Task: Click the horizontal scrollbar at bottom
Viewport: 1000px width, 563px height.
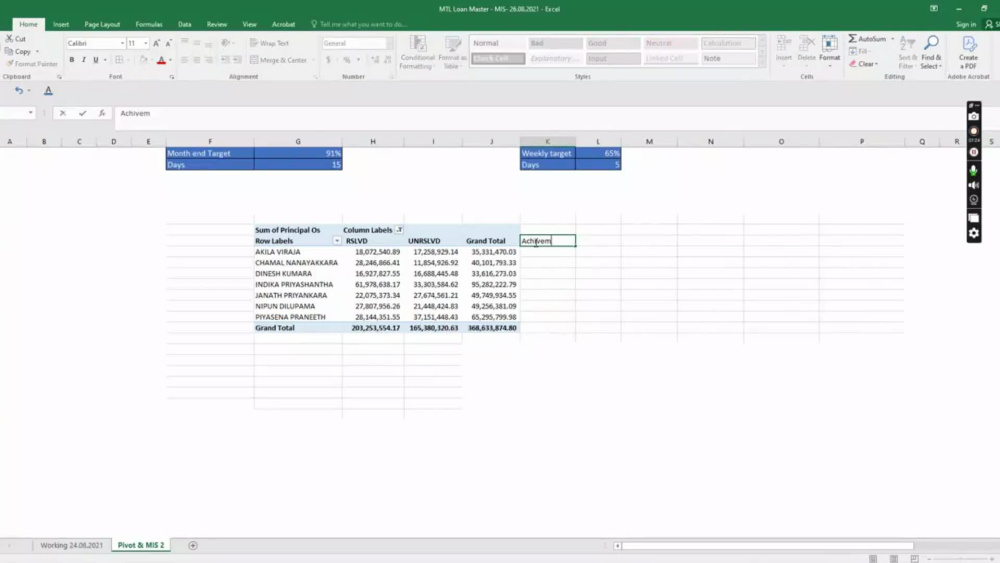Action: pos(767,546)
